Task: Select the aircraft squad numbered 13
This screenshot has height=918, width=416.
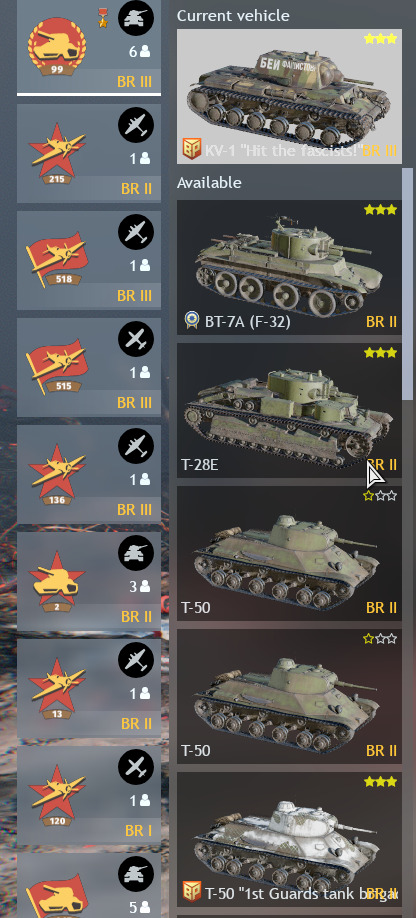Action: pos(88,688)
